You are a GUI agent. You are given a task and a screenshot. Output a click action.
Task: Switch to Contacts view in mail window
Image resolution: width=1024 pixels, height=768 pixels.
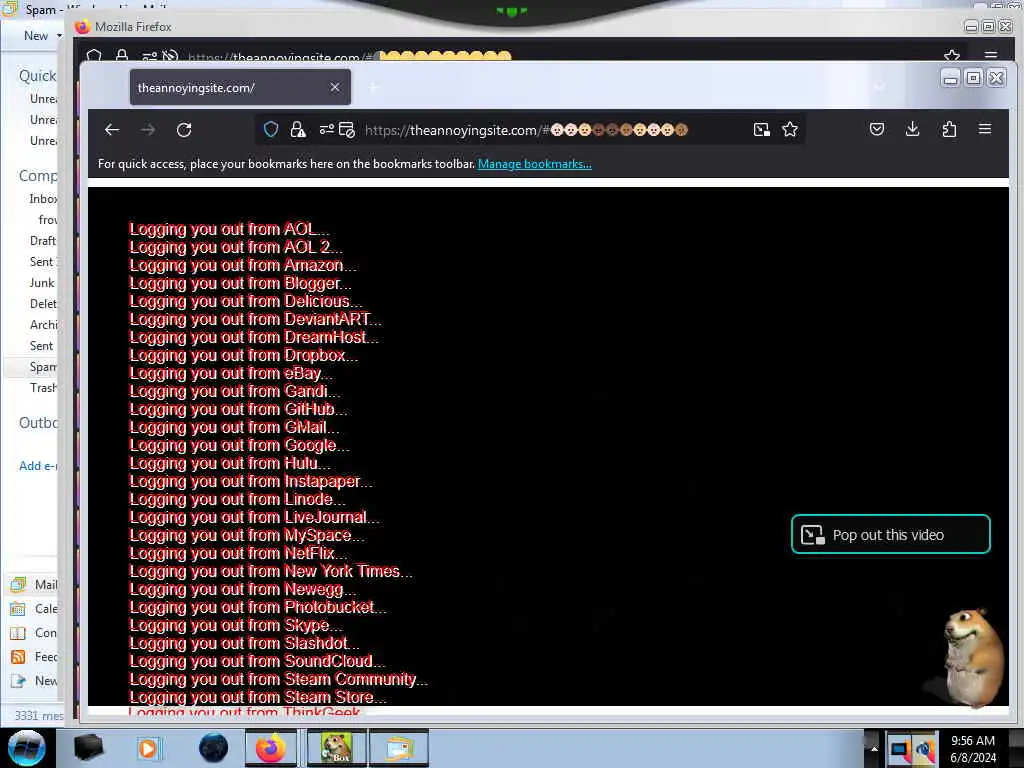tap(34, 633)
